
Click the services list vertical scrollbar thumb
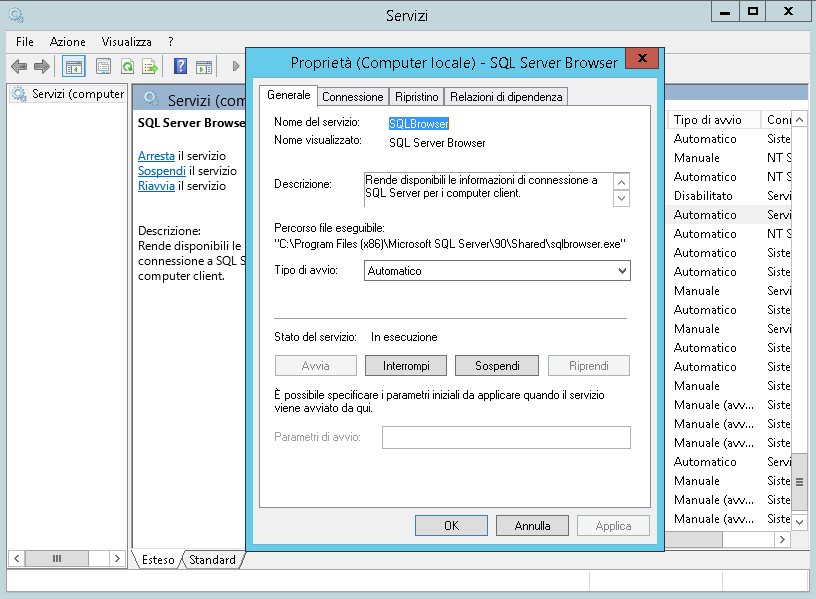(x=799, y=482)
